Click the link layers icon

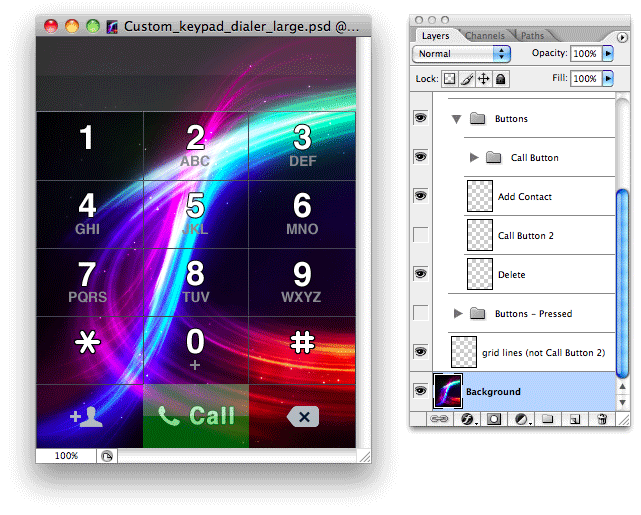tap(439, 419)
